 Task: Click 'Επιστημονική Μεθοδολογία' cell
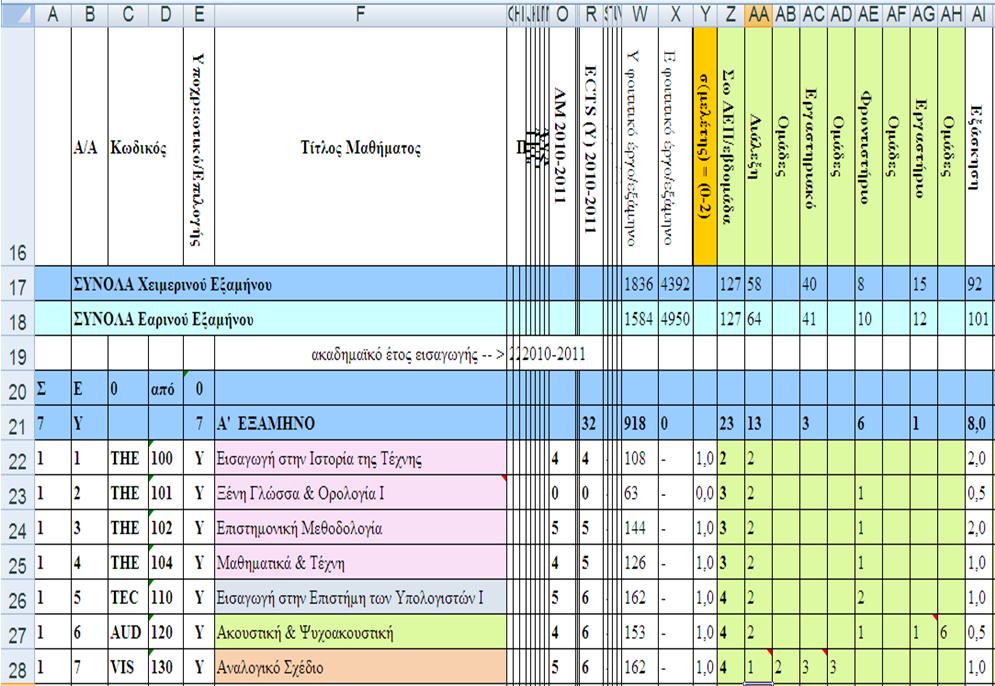pyautogui.click(x=360, y=527)
